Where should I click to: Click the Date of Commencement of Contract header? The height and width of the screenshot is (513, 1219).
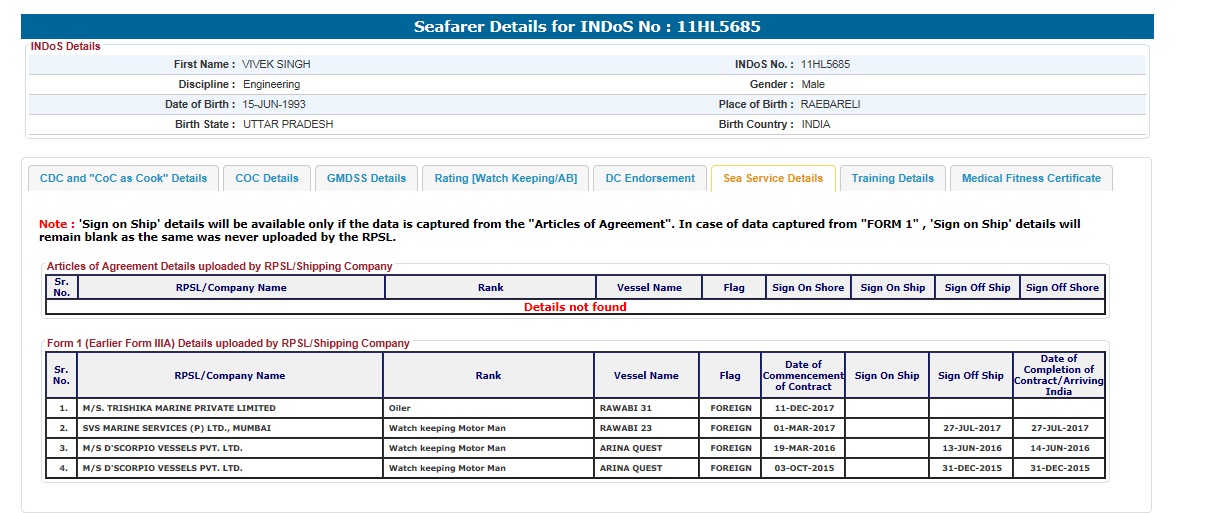(803, 376)
